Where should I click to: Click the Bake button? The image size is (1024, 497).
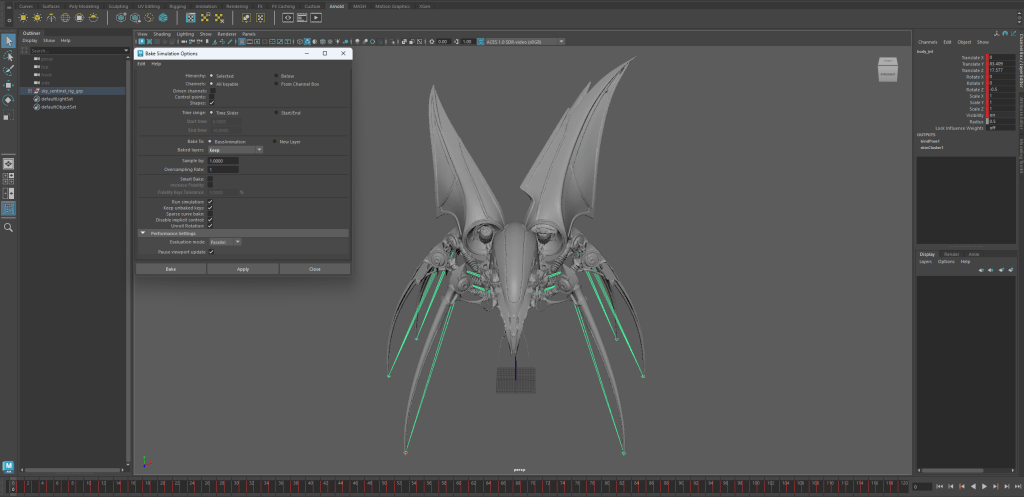pos(171,269)
